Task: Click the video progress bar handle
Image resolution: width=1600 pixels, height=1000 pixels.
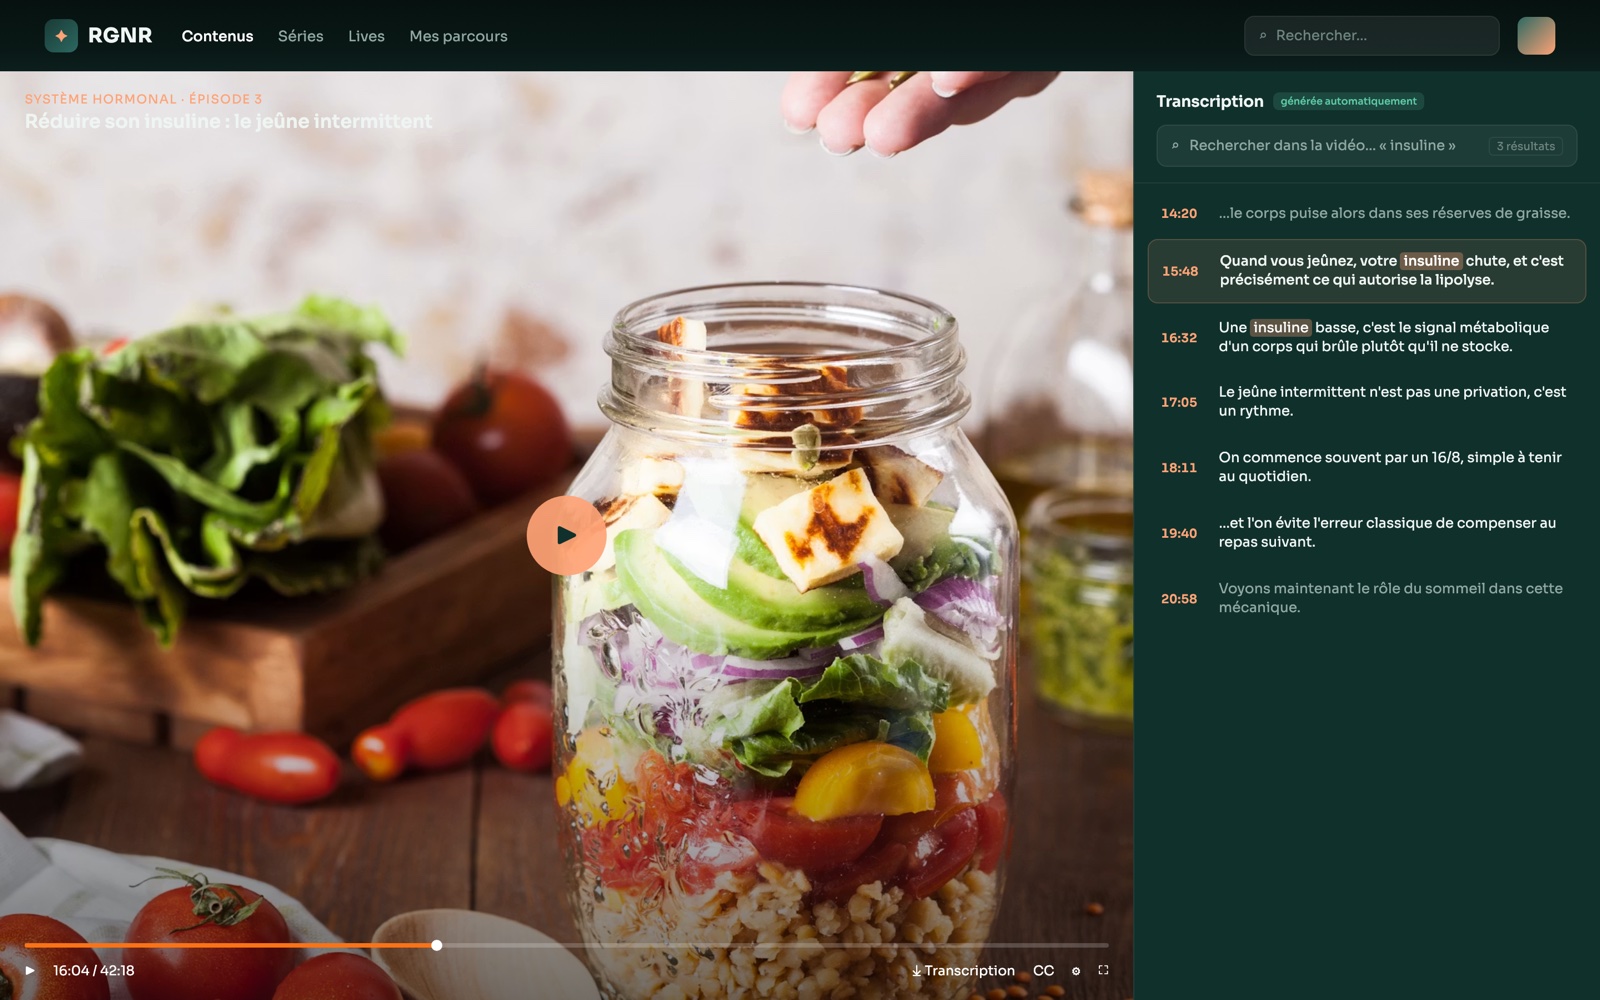Action: [437, 945]
